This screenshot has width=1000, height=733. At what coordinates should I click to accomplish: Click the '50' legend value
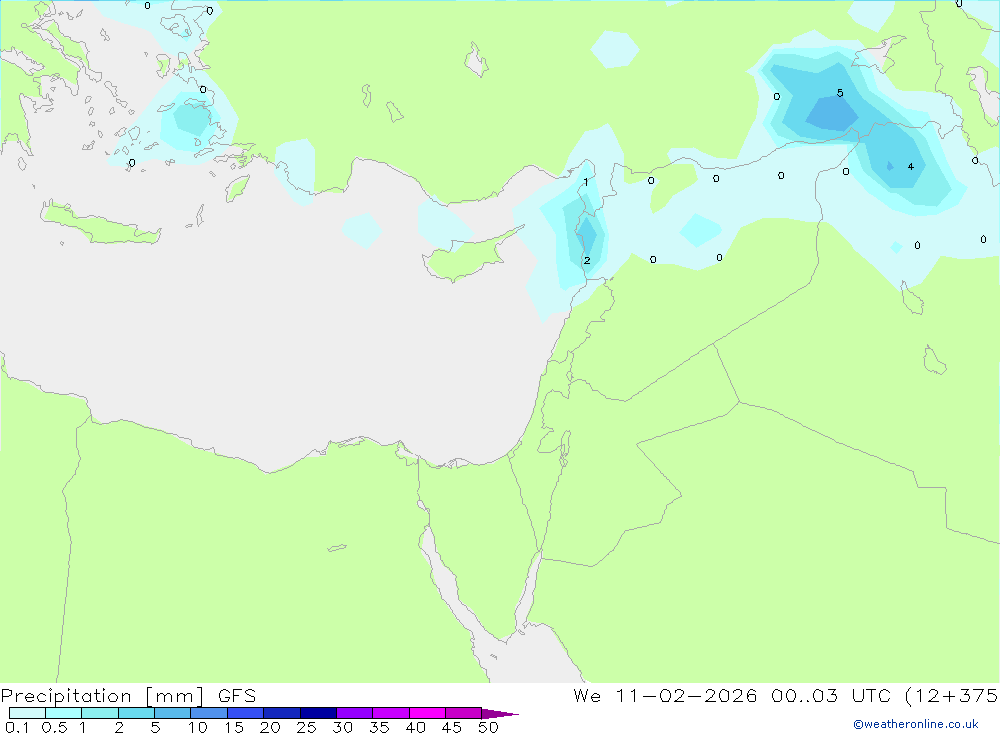[488, 727]
